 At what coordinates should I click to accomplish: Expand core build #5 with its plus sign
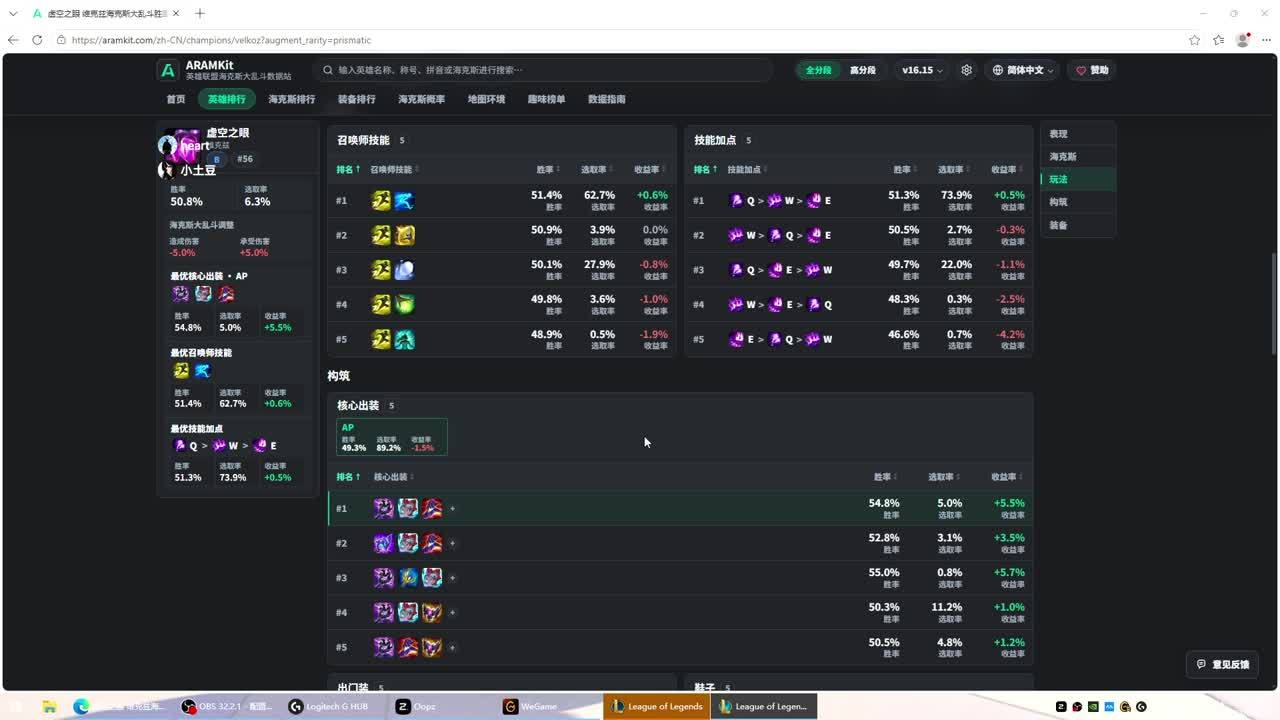tap(452, 647)
